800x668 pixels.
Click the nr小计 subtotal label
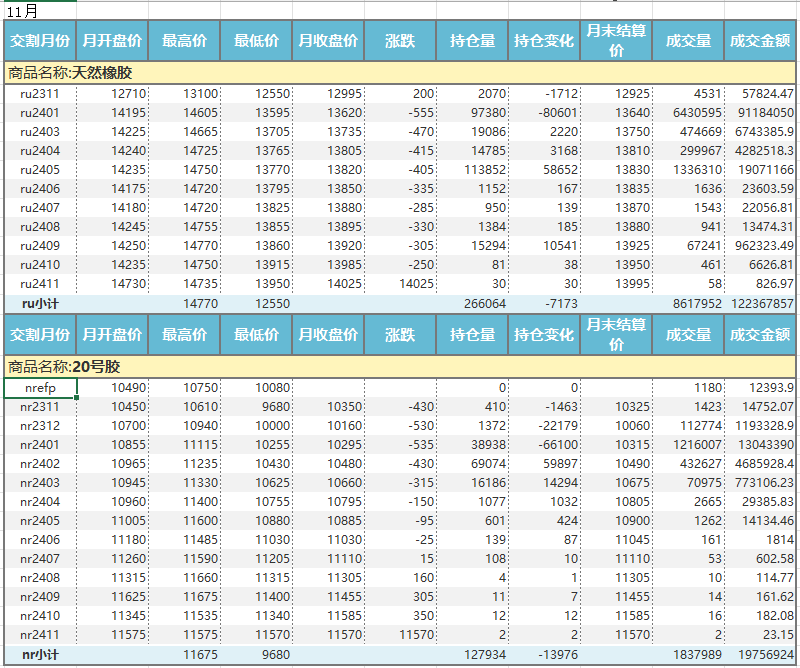click(x=40, y=655)
